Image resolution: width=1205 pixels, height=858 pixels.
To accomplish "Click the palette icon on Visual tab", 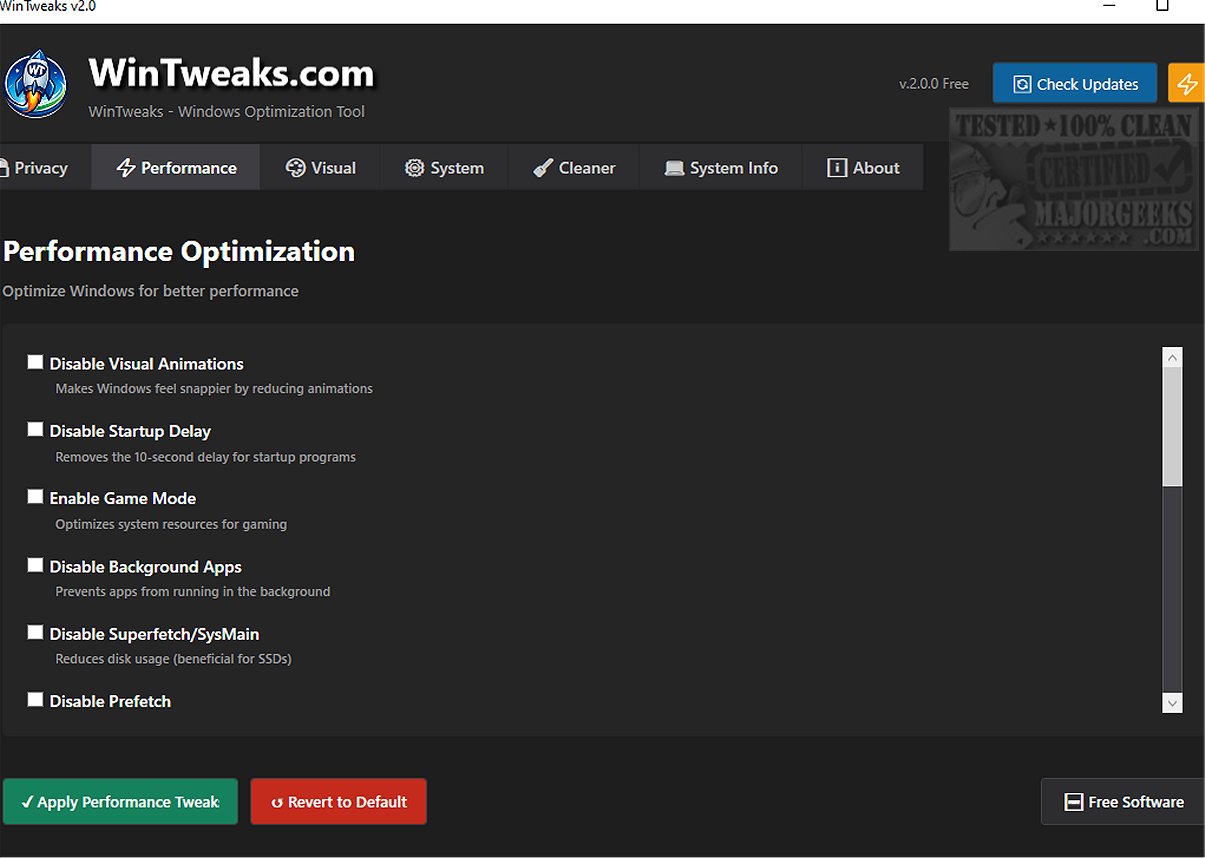I will tap(295, 168).
